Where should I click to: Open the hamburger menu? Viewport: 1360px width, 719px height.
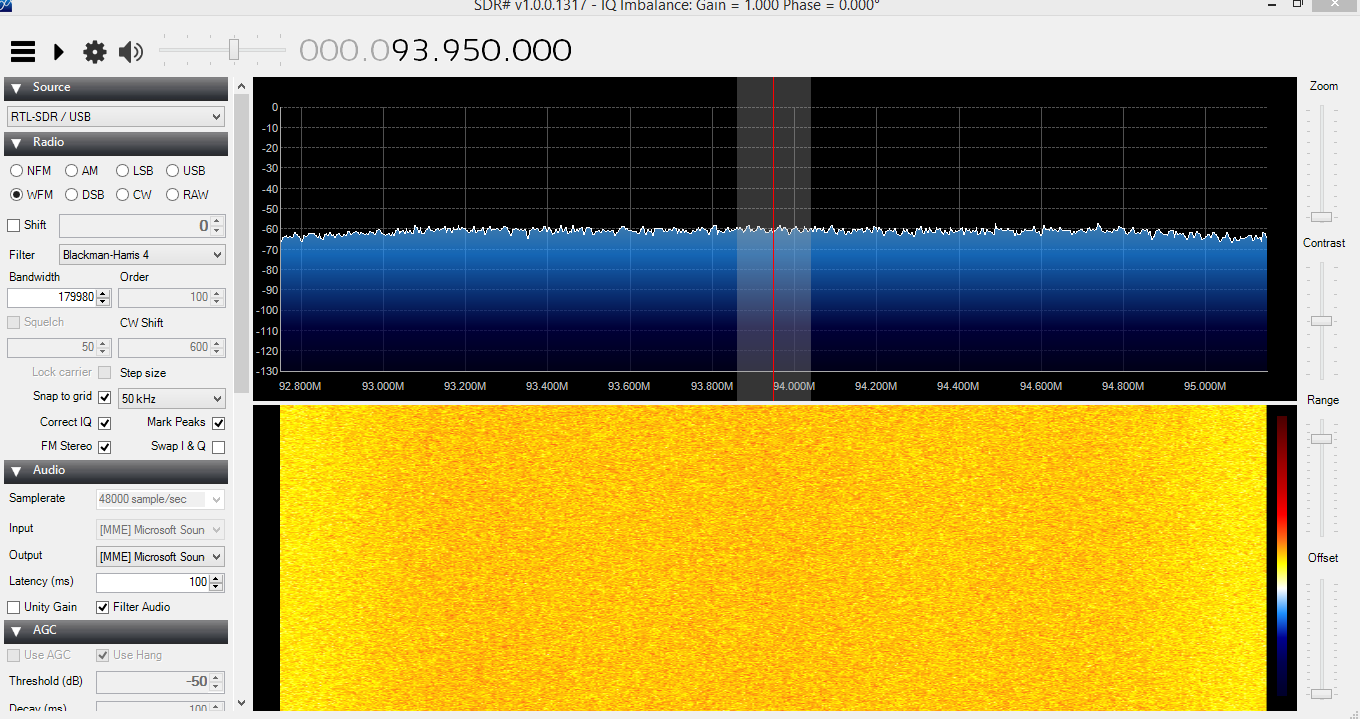pyautogui.click(x=22, y=52)
